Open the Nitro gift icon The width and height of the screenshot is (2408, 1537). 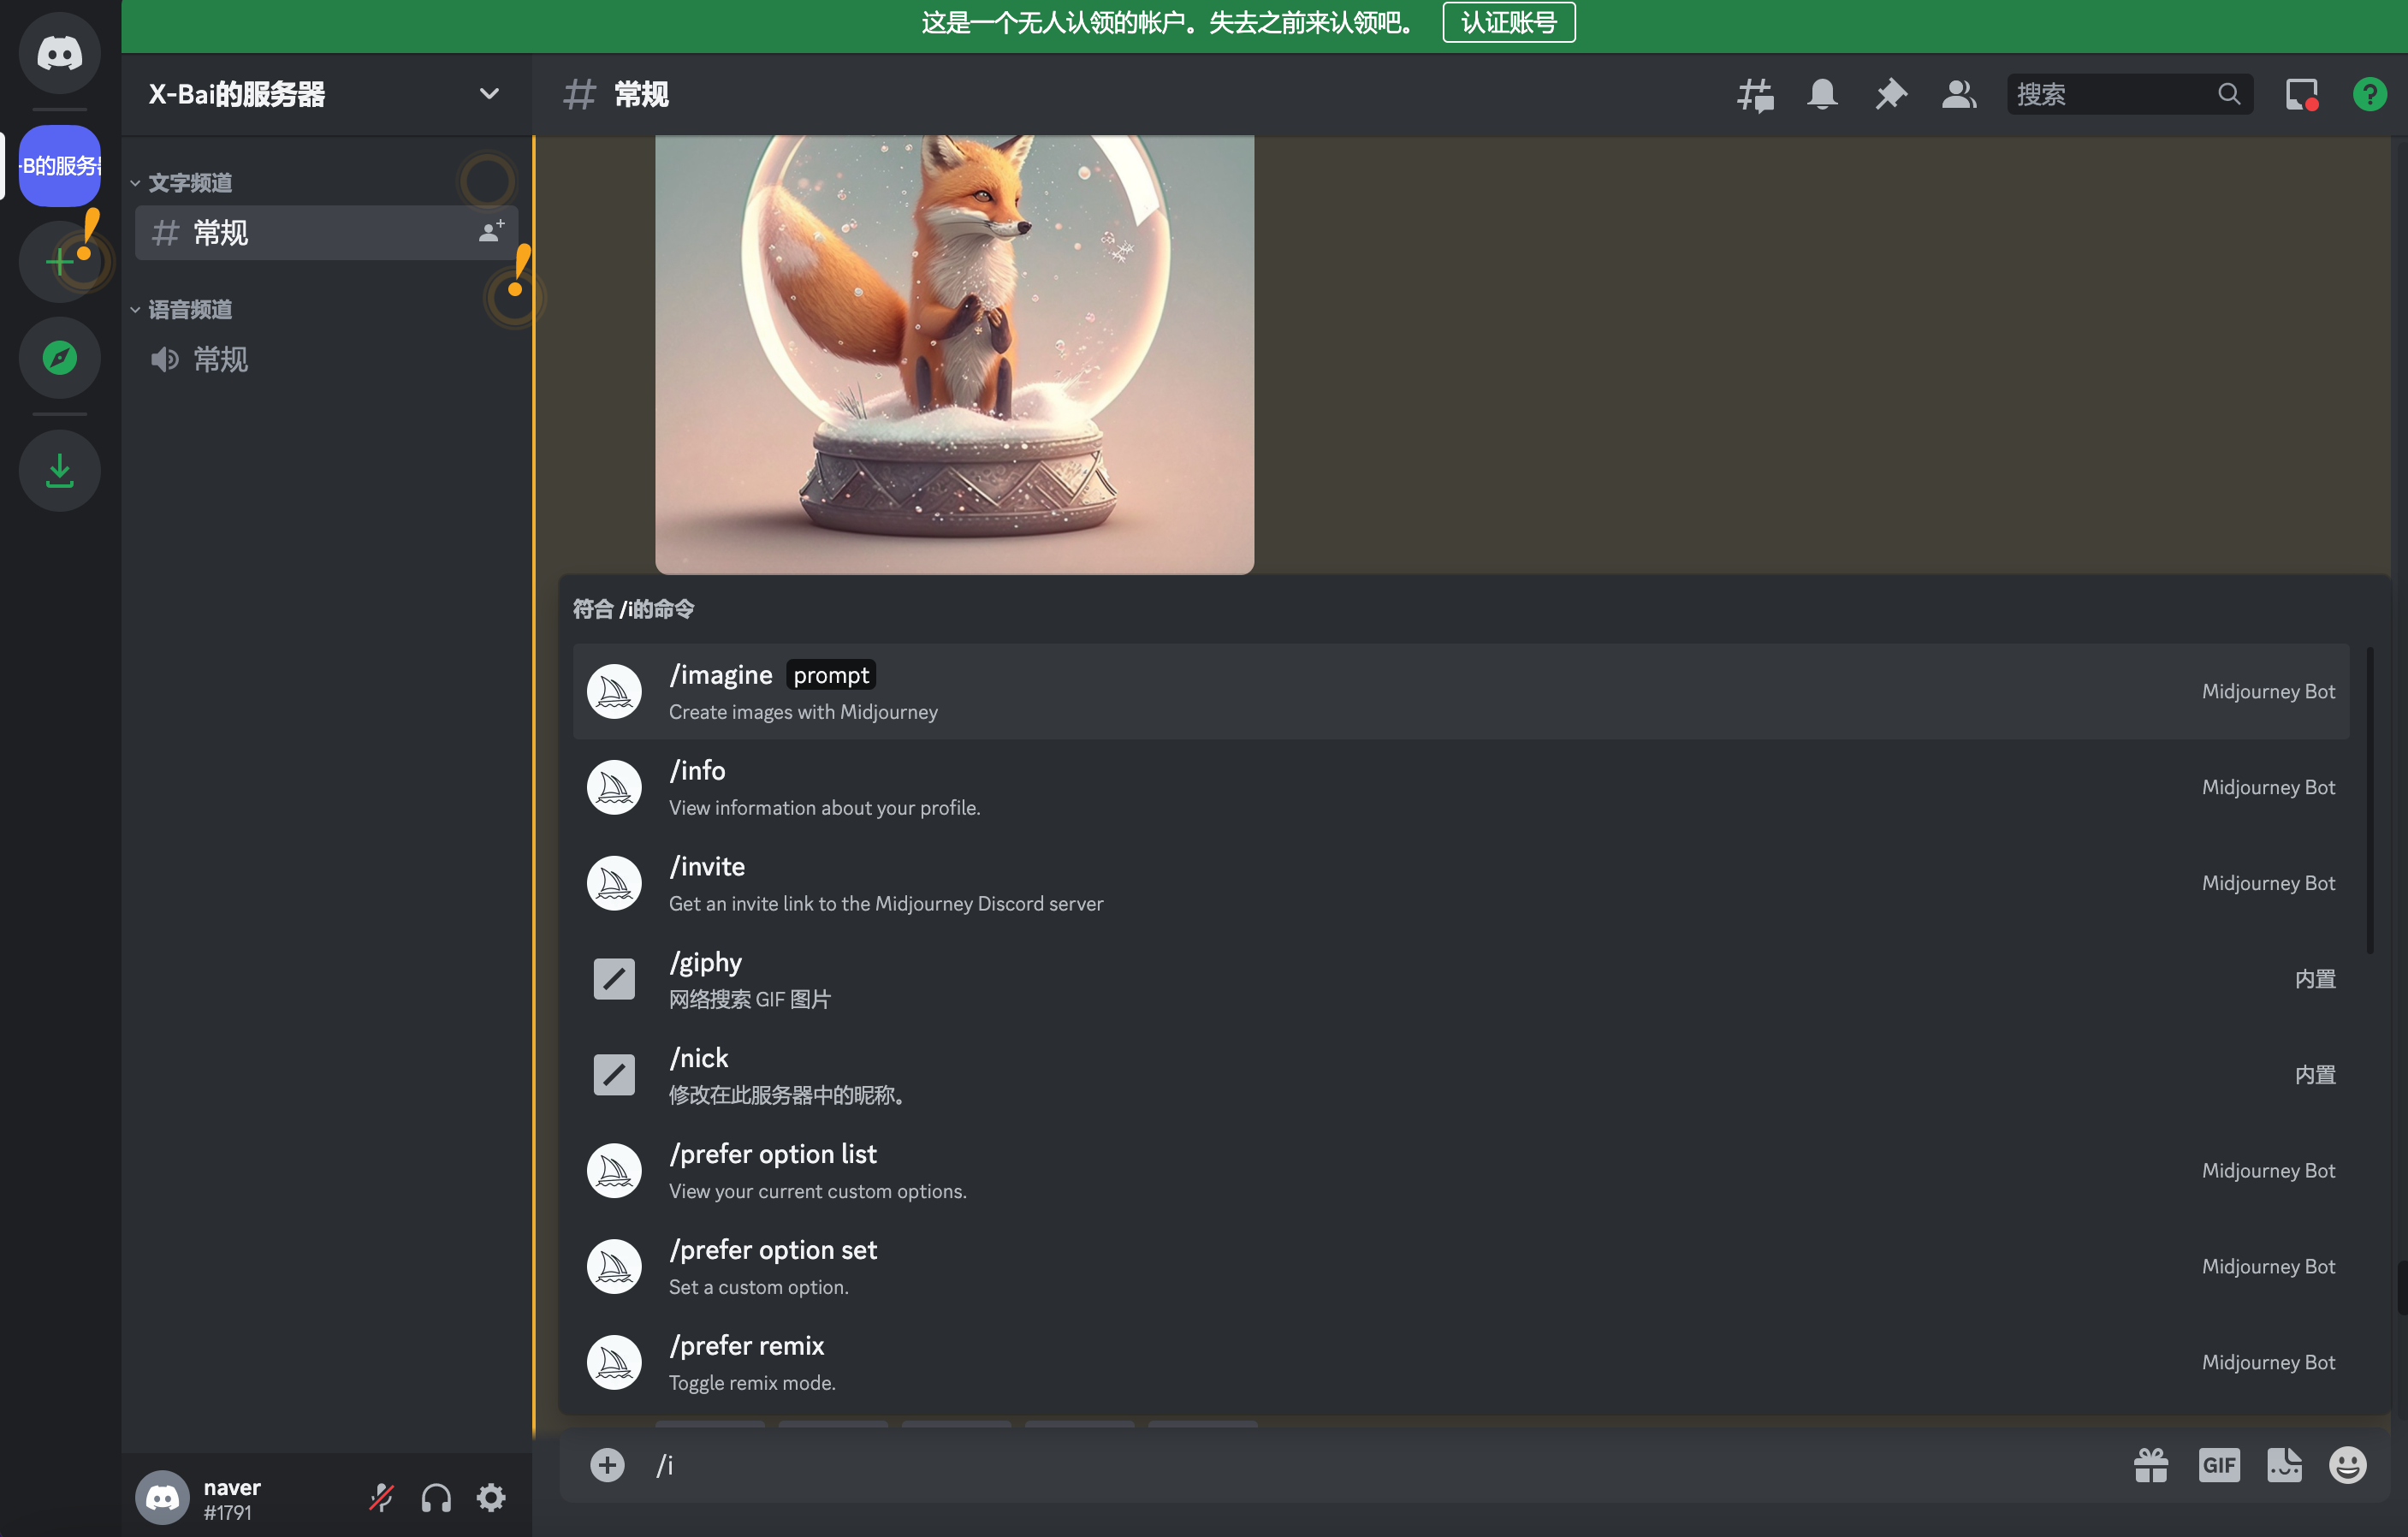point(2150,1465)
